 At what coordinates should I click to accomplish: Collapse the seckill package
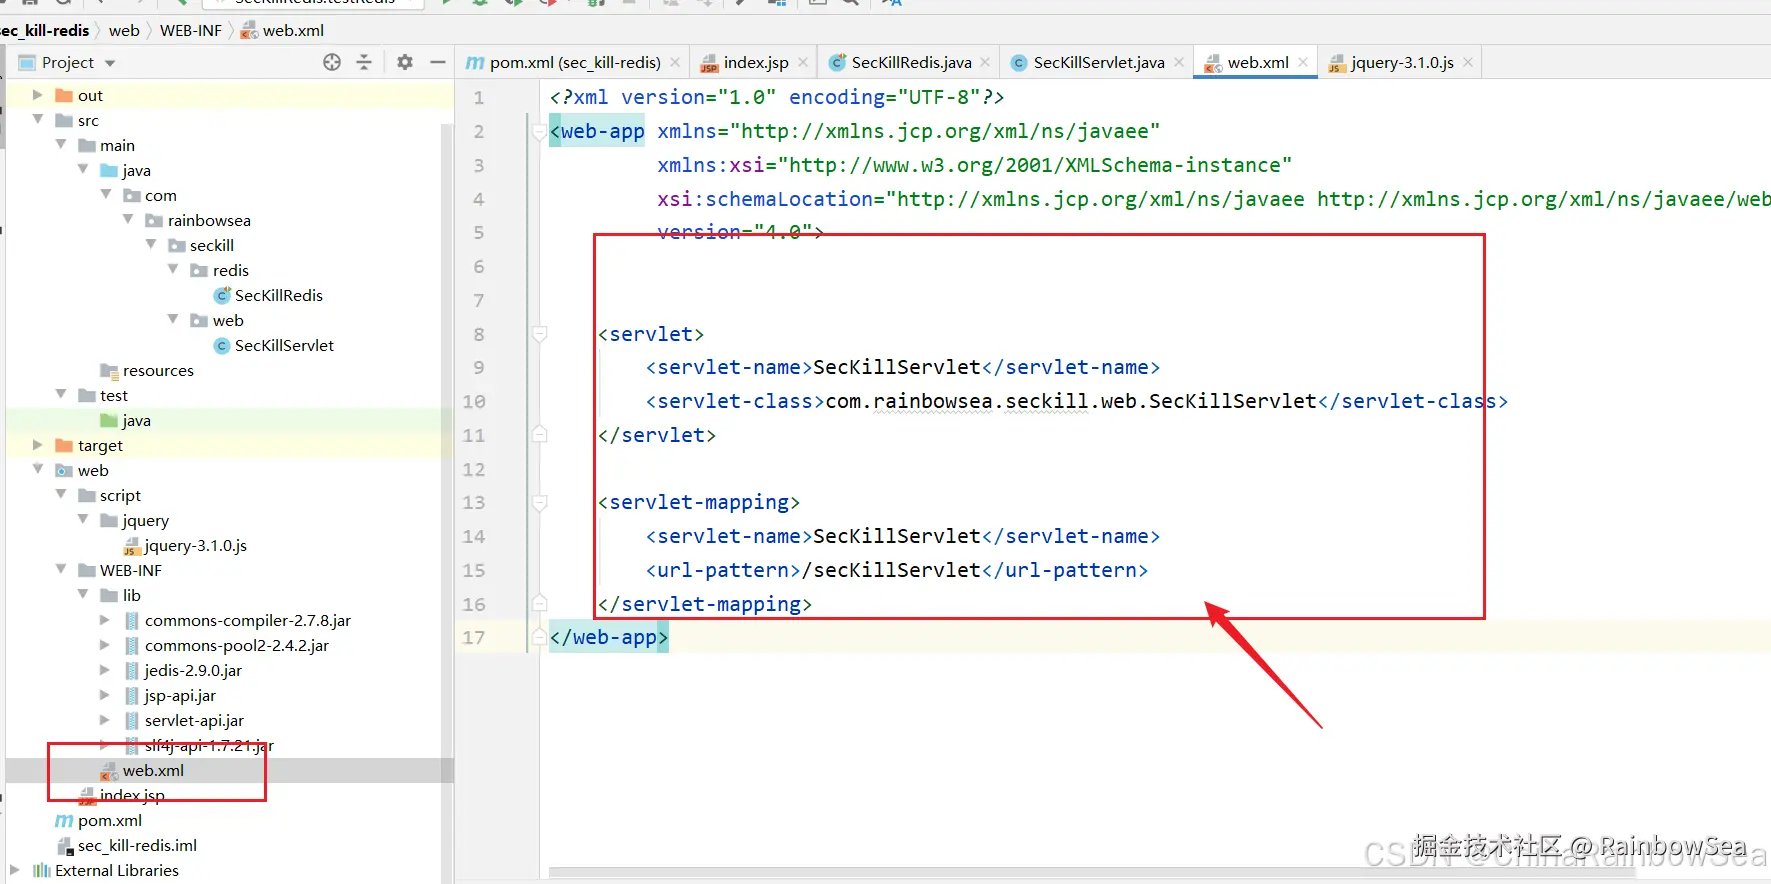(x=151, y=244)
